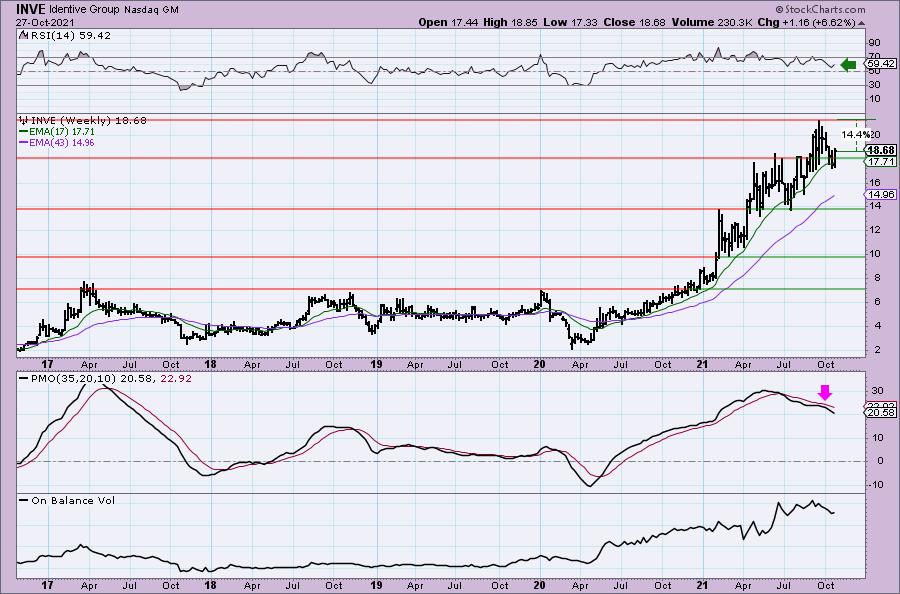Click the up-triangle icon after the Chg value
The width and height of the screenshot is (900, 594).
[x=861, y=23]
